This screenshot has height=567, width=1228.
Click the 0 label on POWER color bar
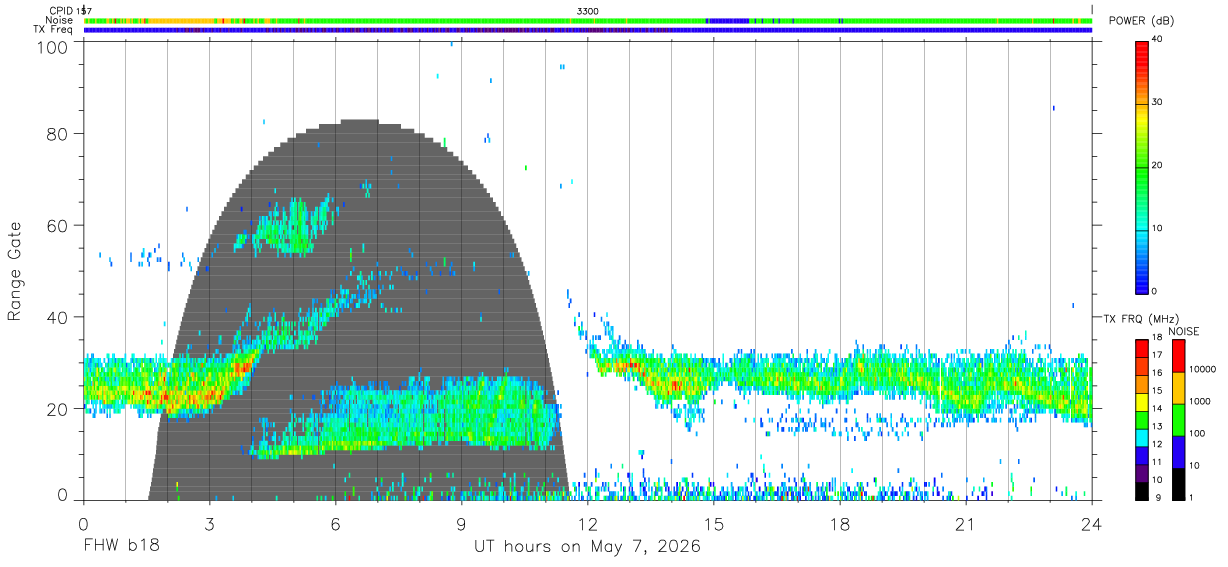[x=1155, y=291]
